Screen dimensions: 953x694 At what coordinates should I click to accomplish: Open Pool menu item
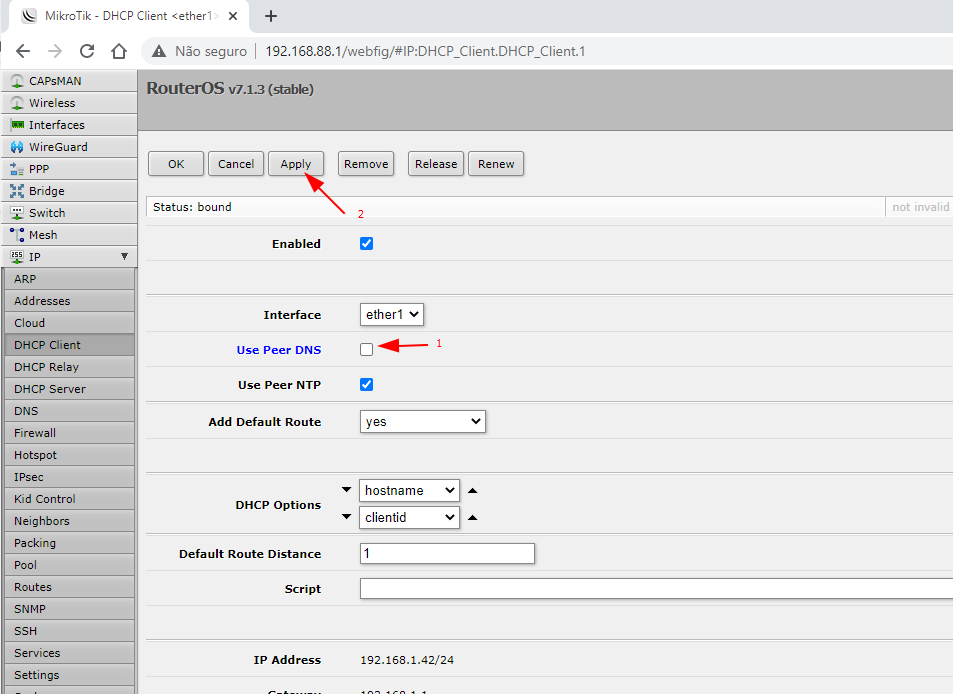(69, 565)
